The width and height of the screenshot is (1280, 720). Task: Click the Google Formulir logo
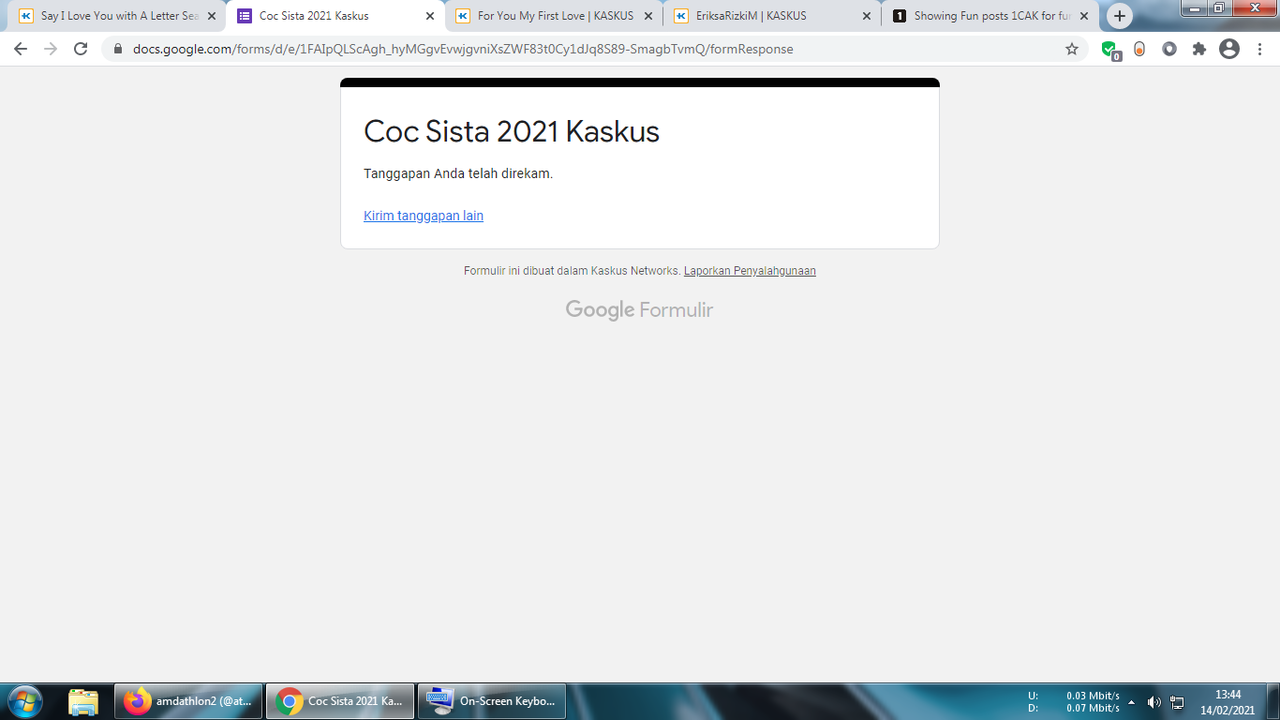(640, 310)
